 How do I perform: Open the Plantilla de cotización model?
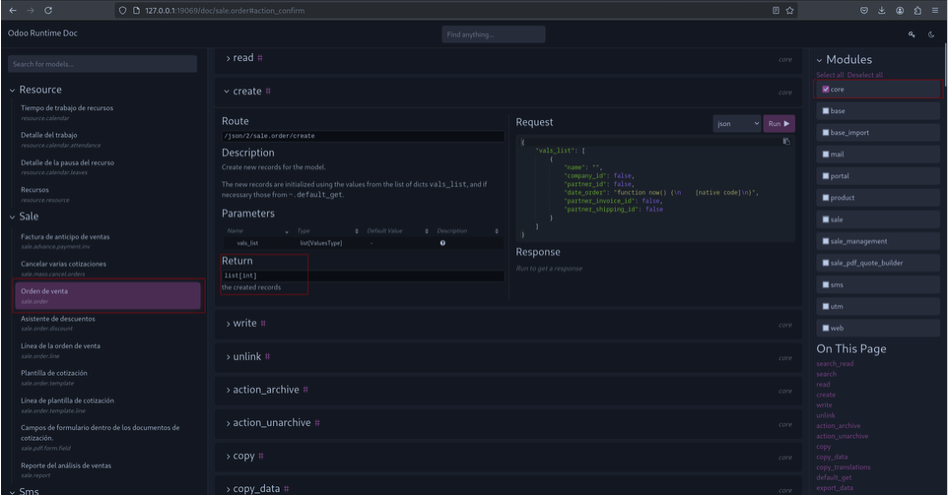pos(54,373)
